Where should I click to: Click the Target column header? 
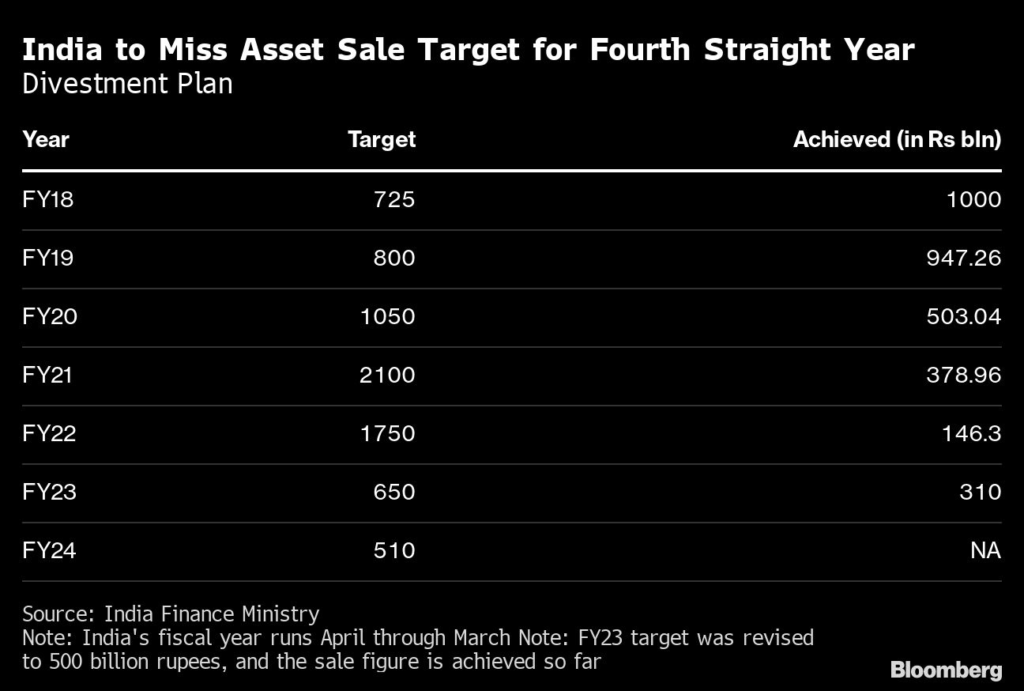point(381,139)
